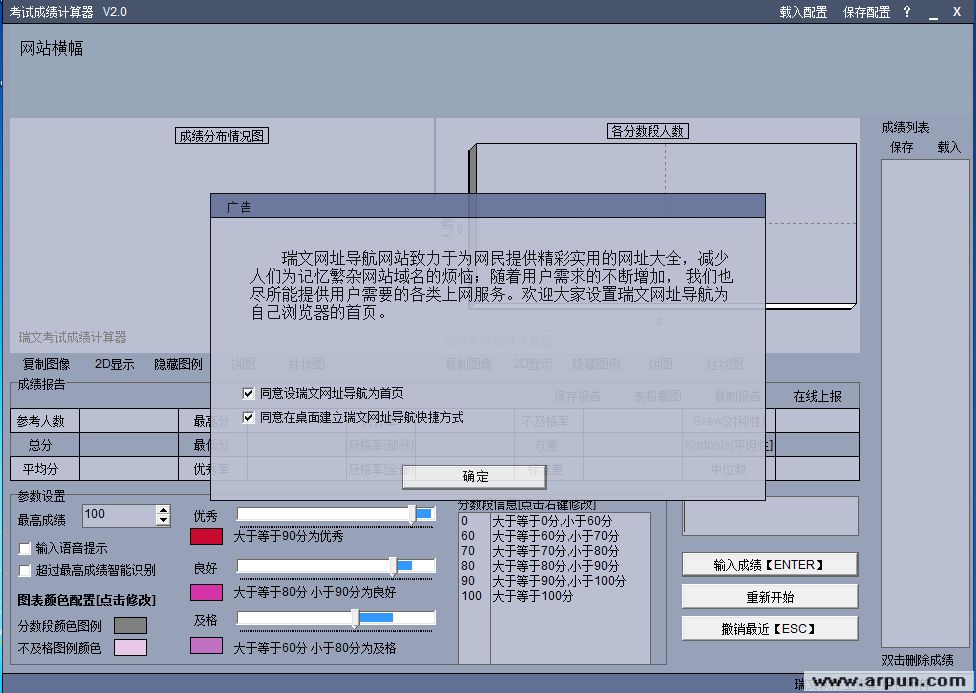Open the help question mark icon
The image size is (976, 693).
[x=907, y=12]
